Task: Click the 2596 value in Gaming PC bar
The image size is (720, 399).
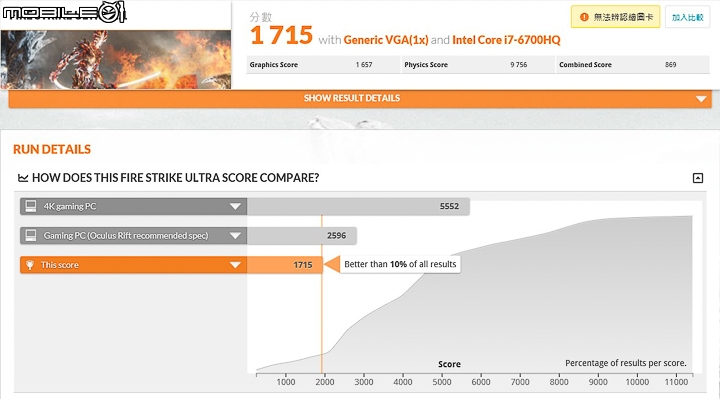Action: click(336, 236)
